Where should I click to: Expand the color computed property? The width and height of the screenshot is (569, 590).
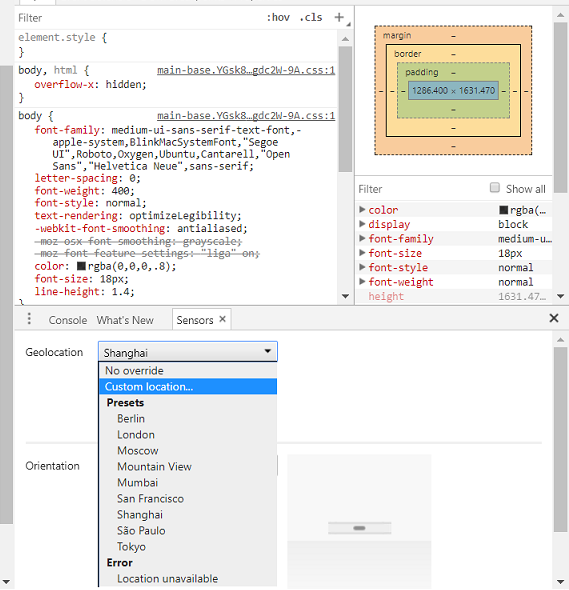(x=362, y=209)
